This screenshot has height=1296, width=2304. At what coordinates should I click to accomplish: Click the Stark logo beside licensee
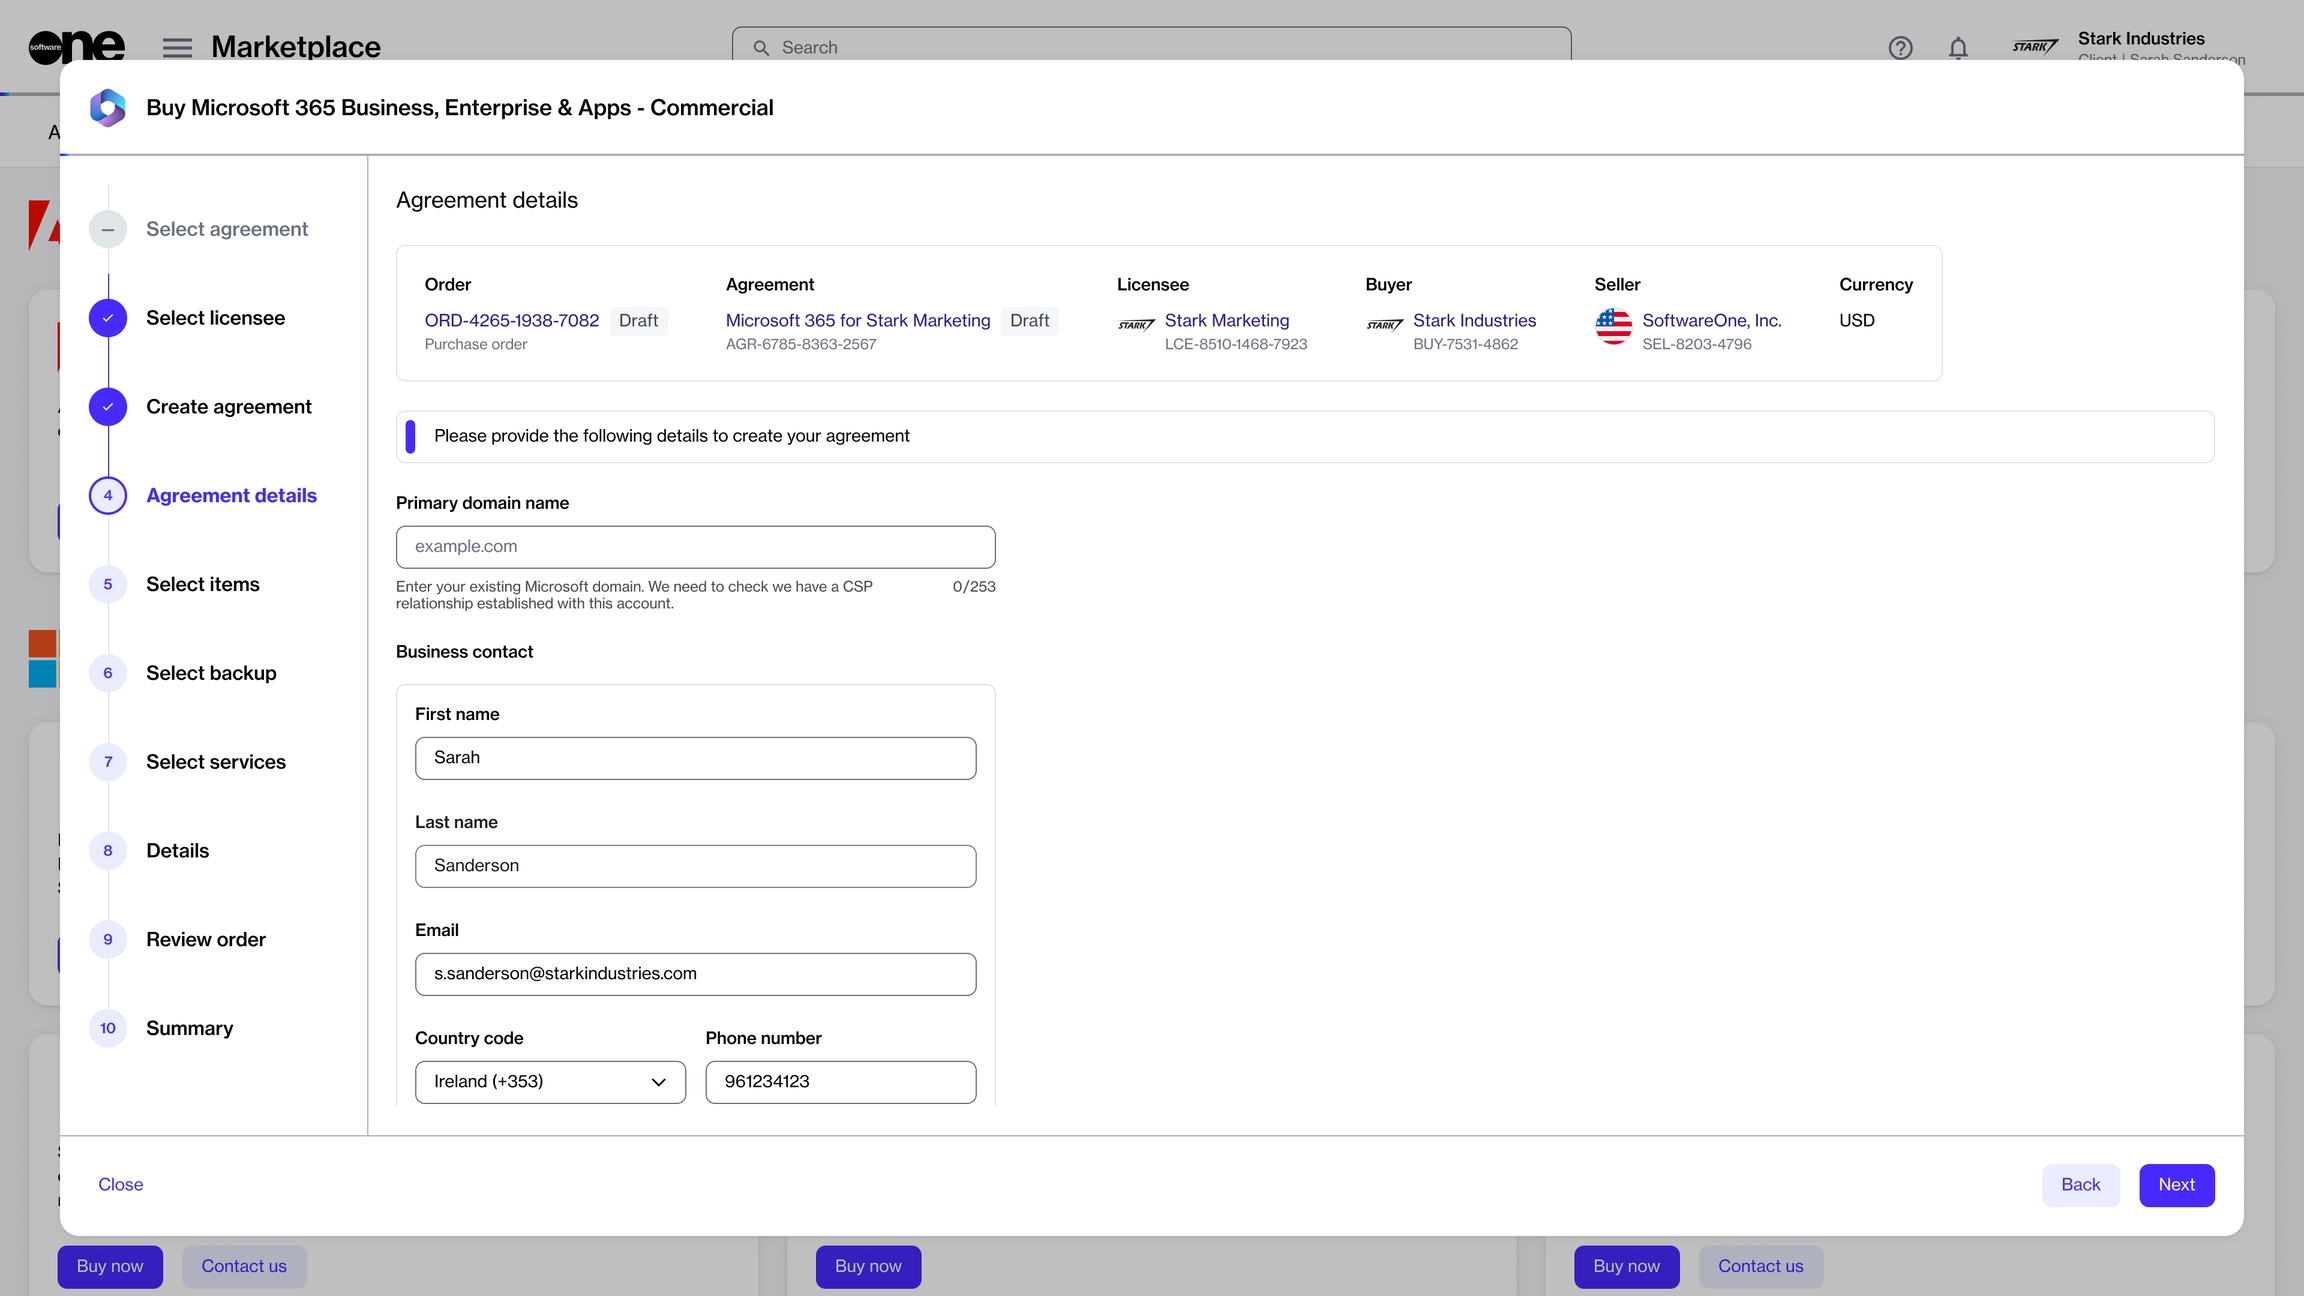[1136, 325]
